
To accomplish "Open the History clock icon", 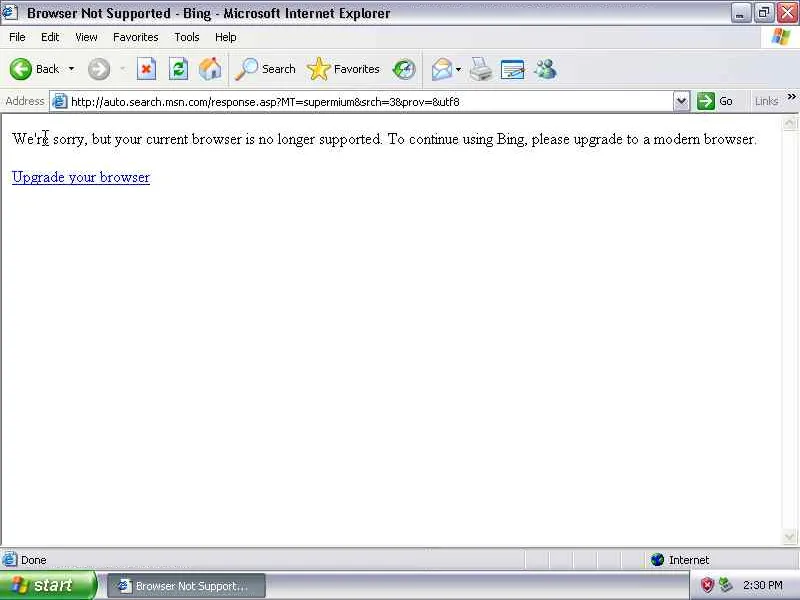I will coord(404,69).
